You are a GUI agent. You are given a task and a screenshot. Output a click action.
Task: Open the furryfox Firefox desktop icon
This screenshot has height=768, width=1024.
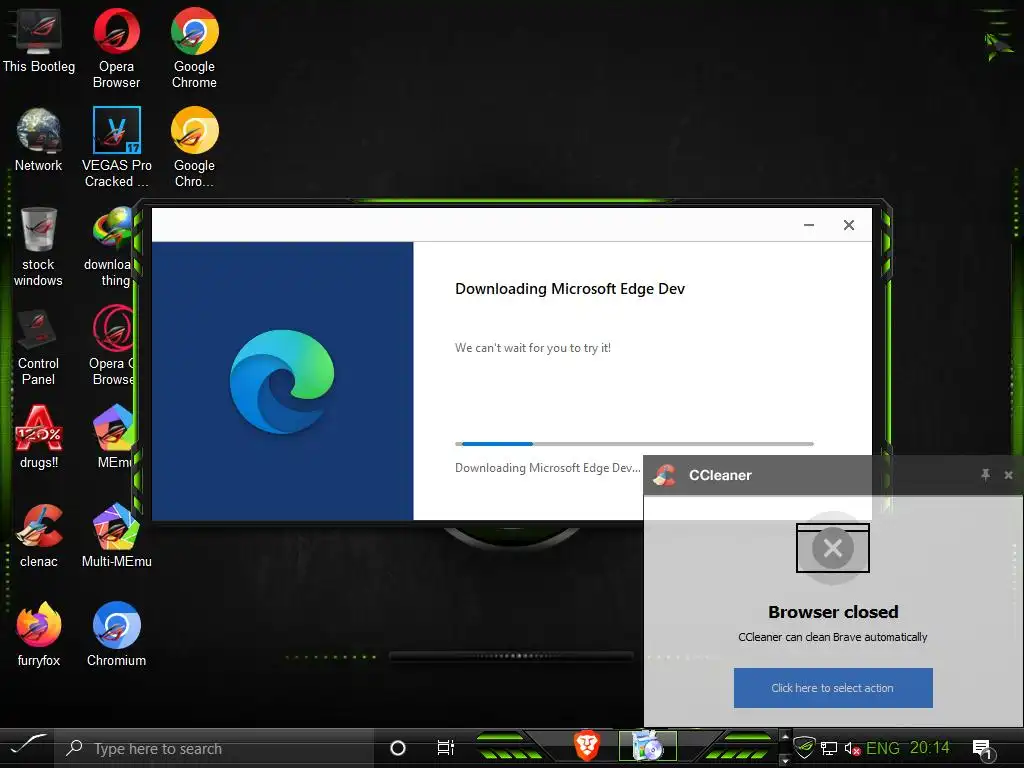pos(39,634)
